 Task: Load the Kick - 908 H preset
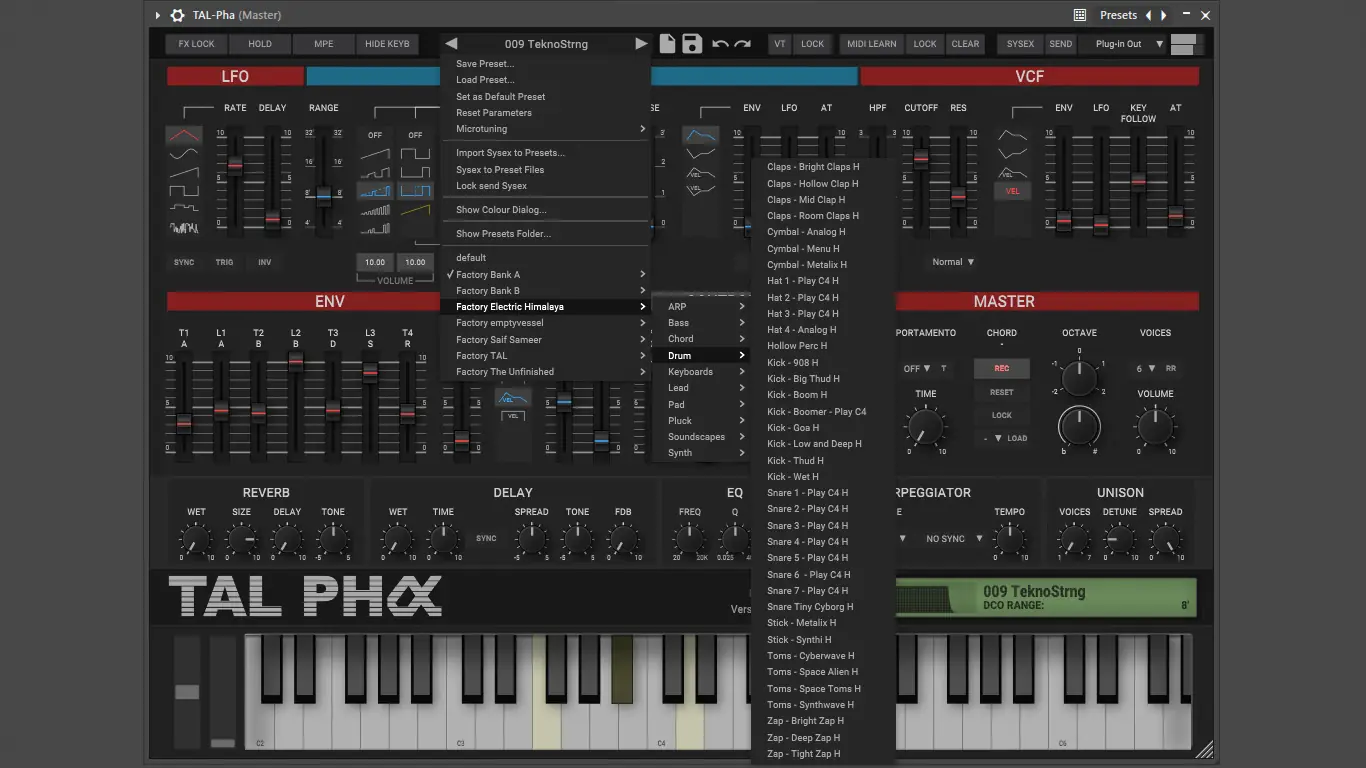point(823,363)
